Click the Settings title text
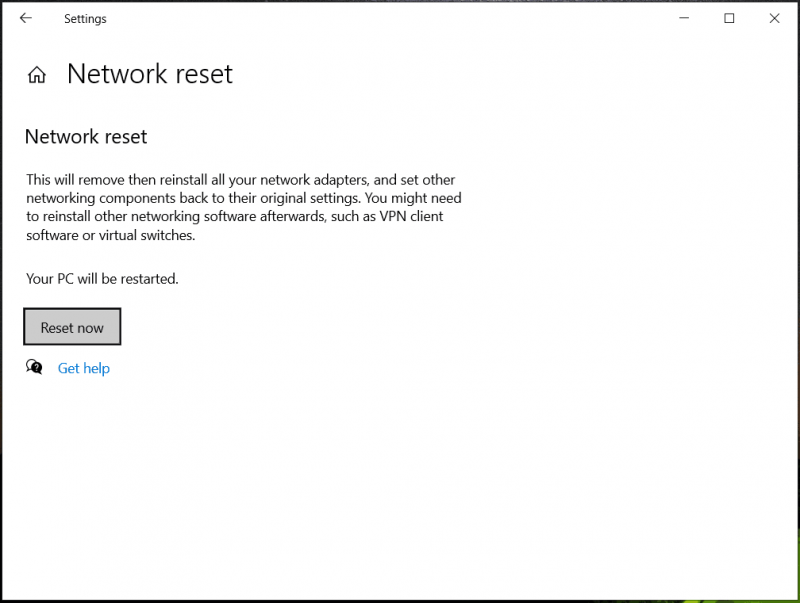This screenshot has height=603, width=800. click(x=85, y=19)
